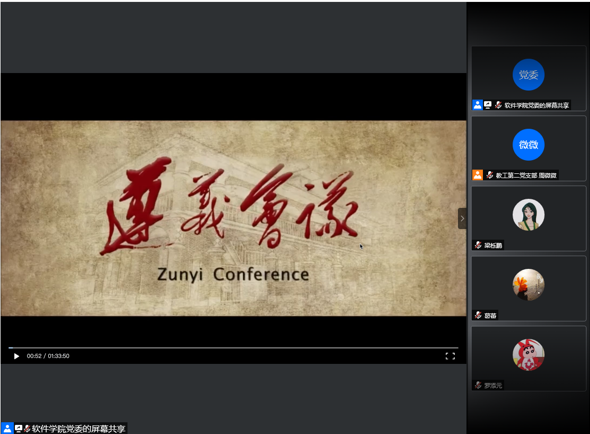
Task: Select the orange flower avatar participant
Action: (528, 285)
